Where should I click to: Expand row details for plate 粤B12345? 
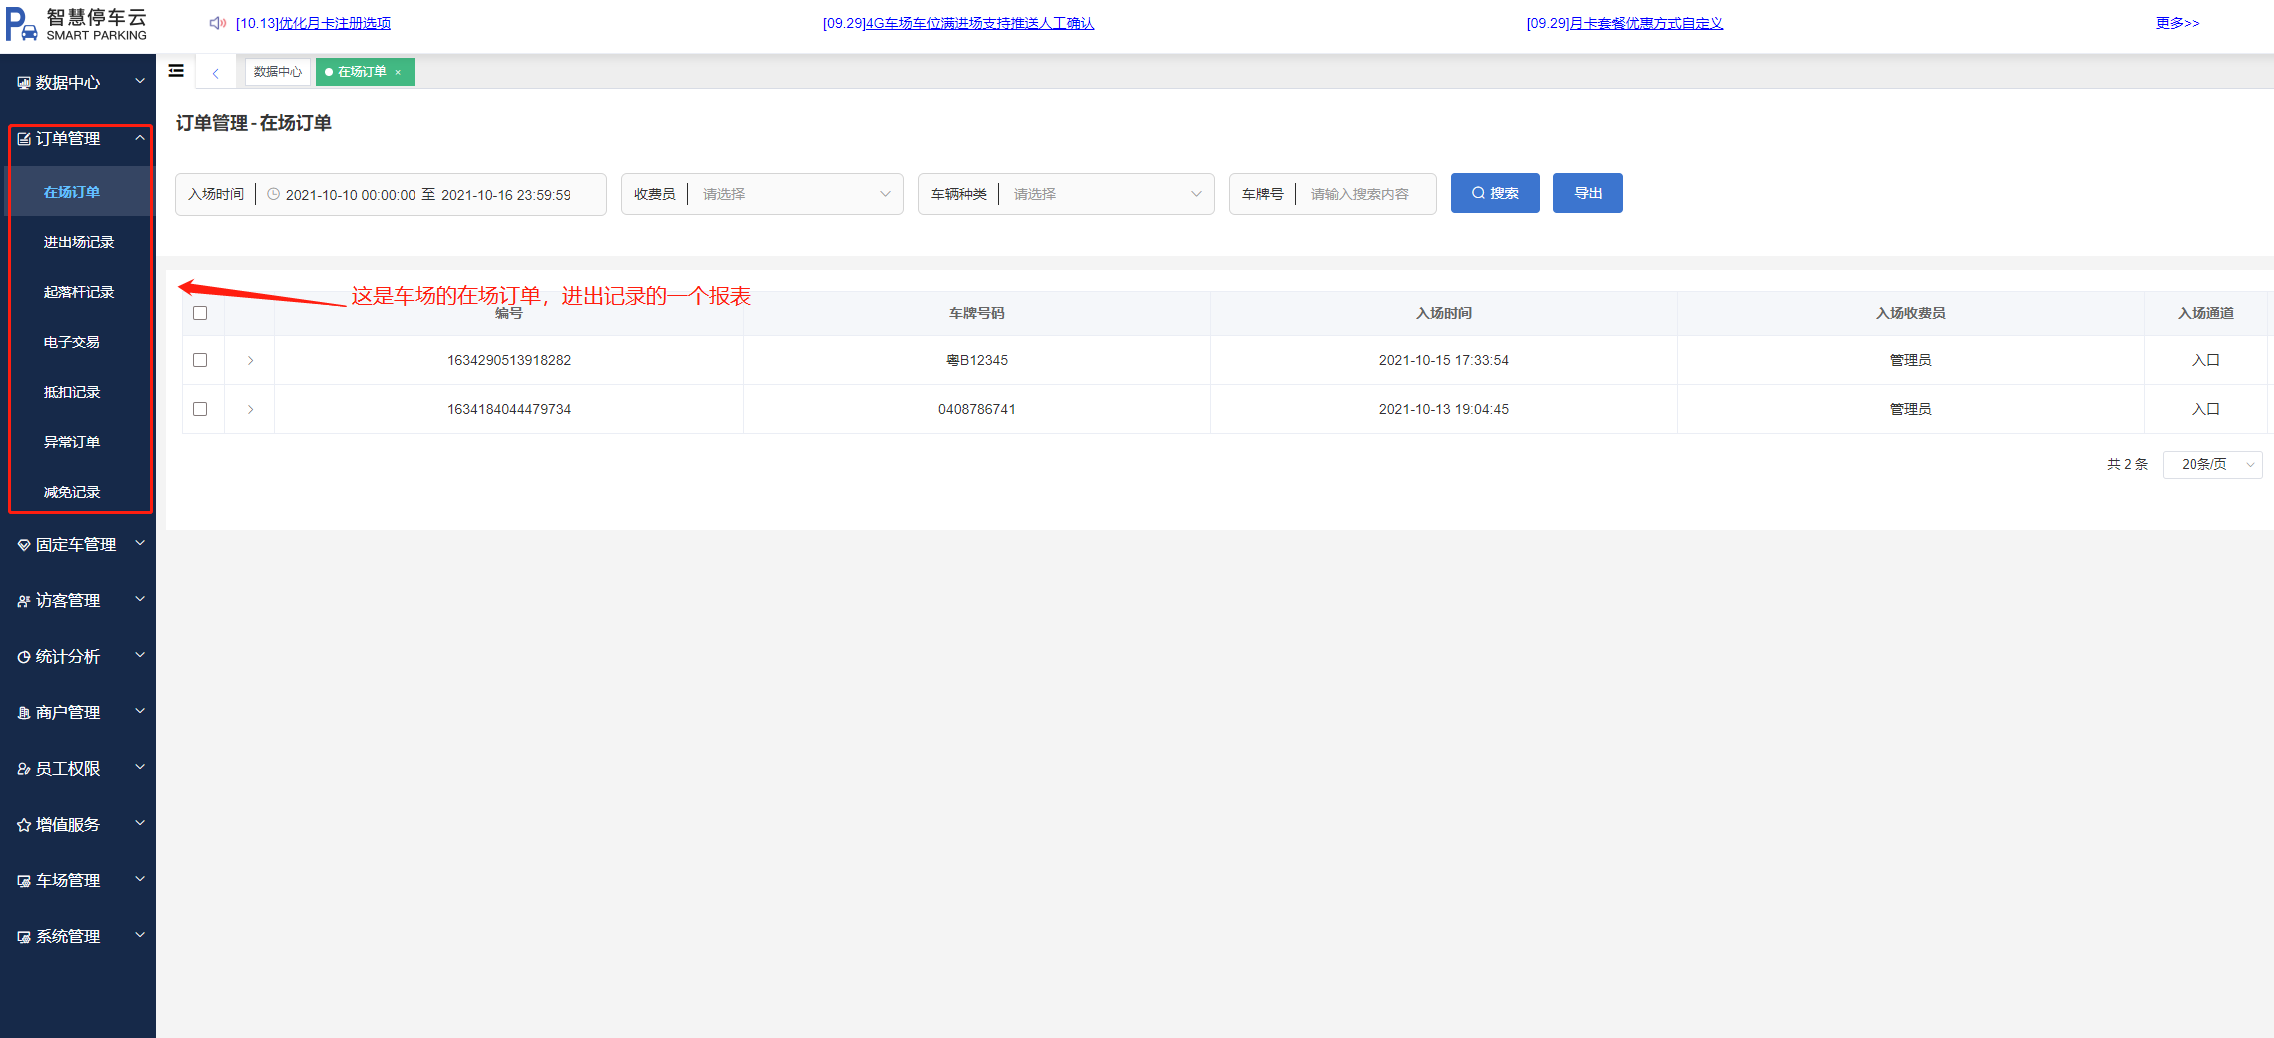250,360
